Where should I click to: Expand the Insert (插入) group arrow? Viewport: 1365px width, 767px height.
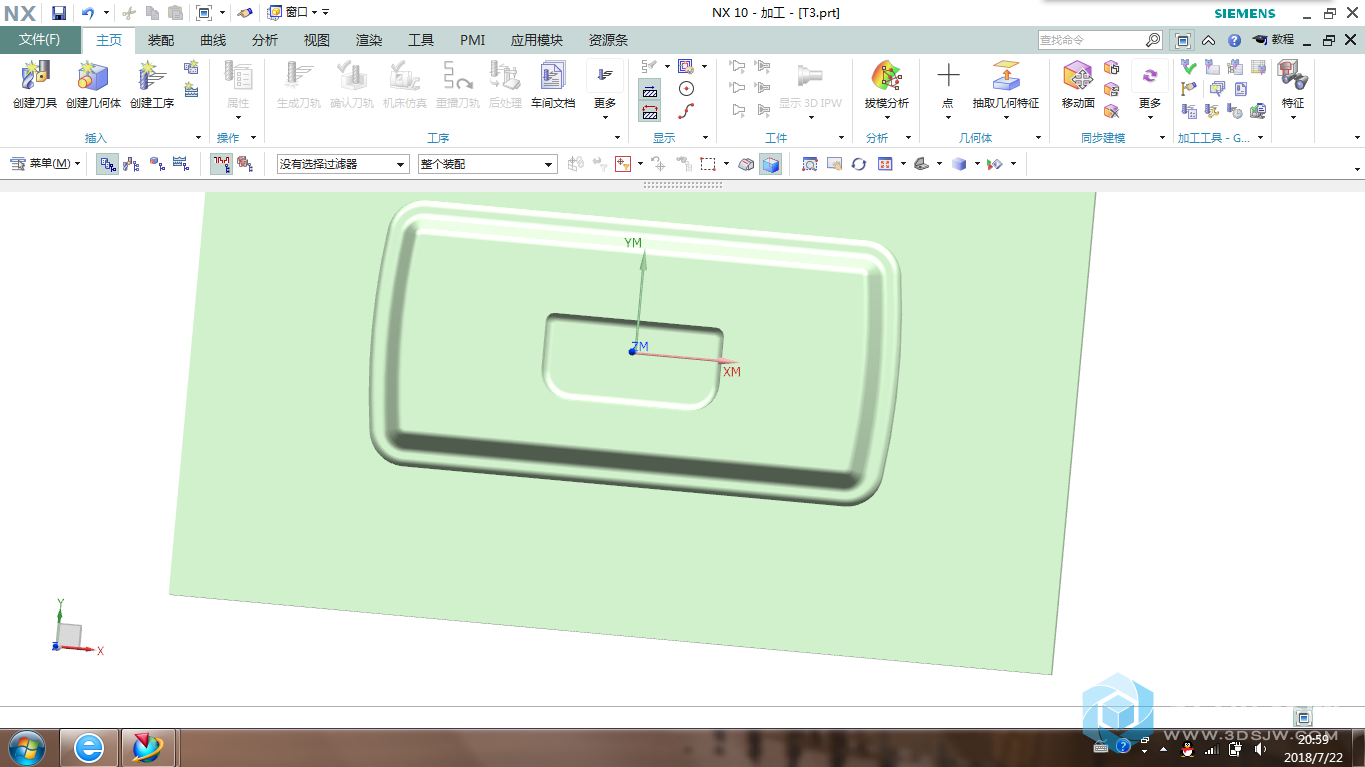(x=198, y=138)
